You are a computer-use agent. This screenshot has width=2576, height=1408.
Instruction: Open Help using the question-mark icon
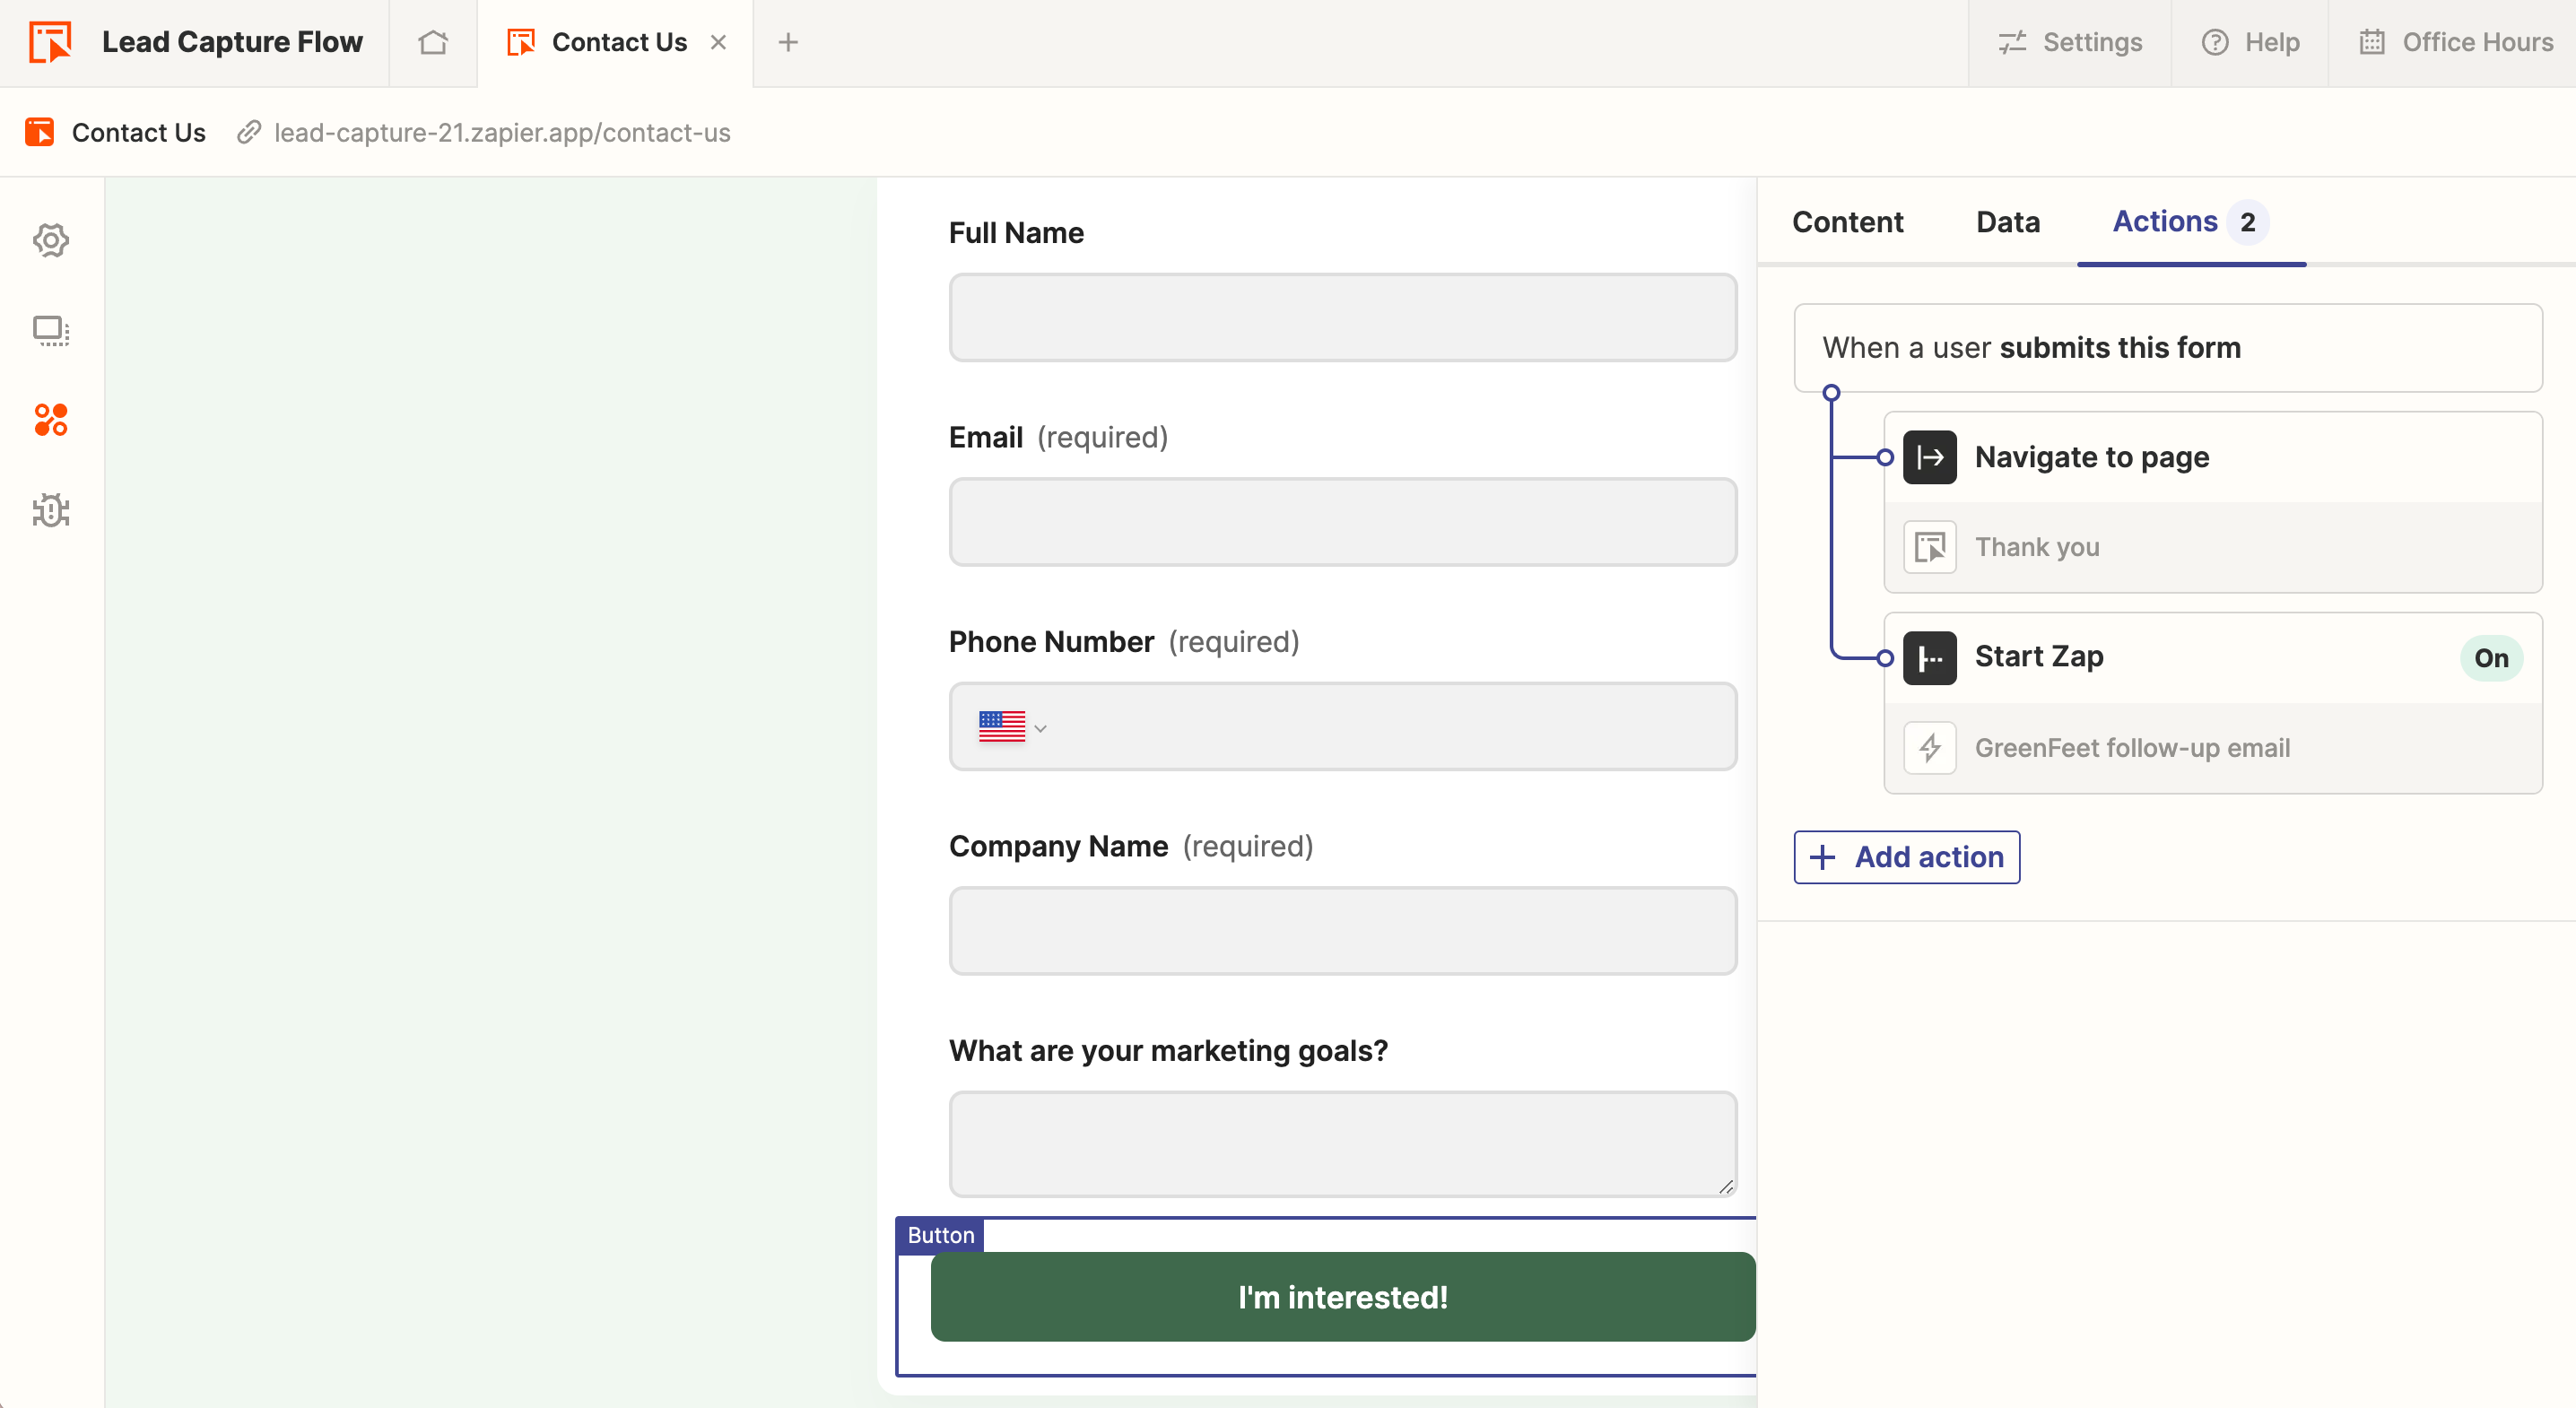tap(2214, 42)
